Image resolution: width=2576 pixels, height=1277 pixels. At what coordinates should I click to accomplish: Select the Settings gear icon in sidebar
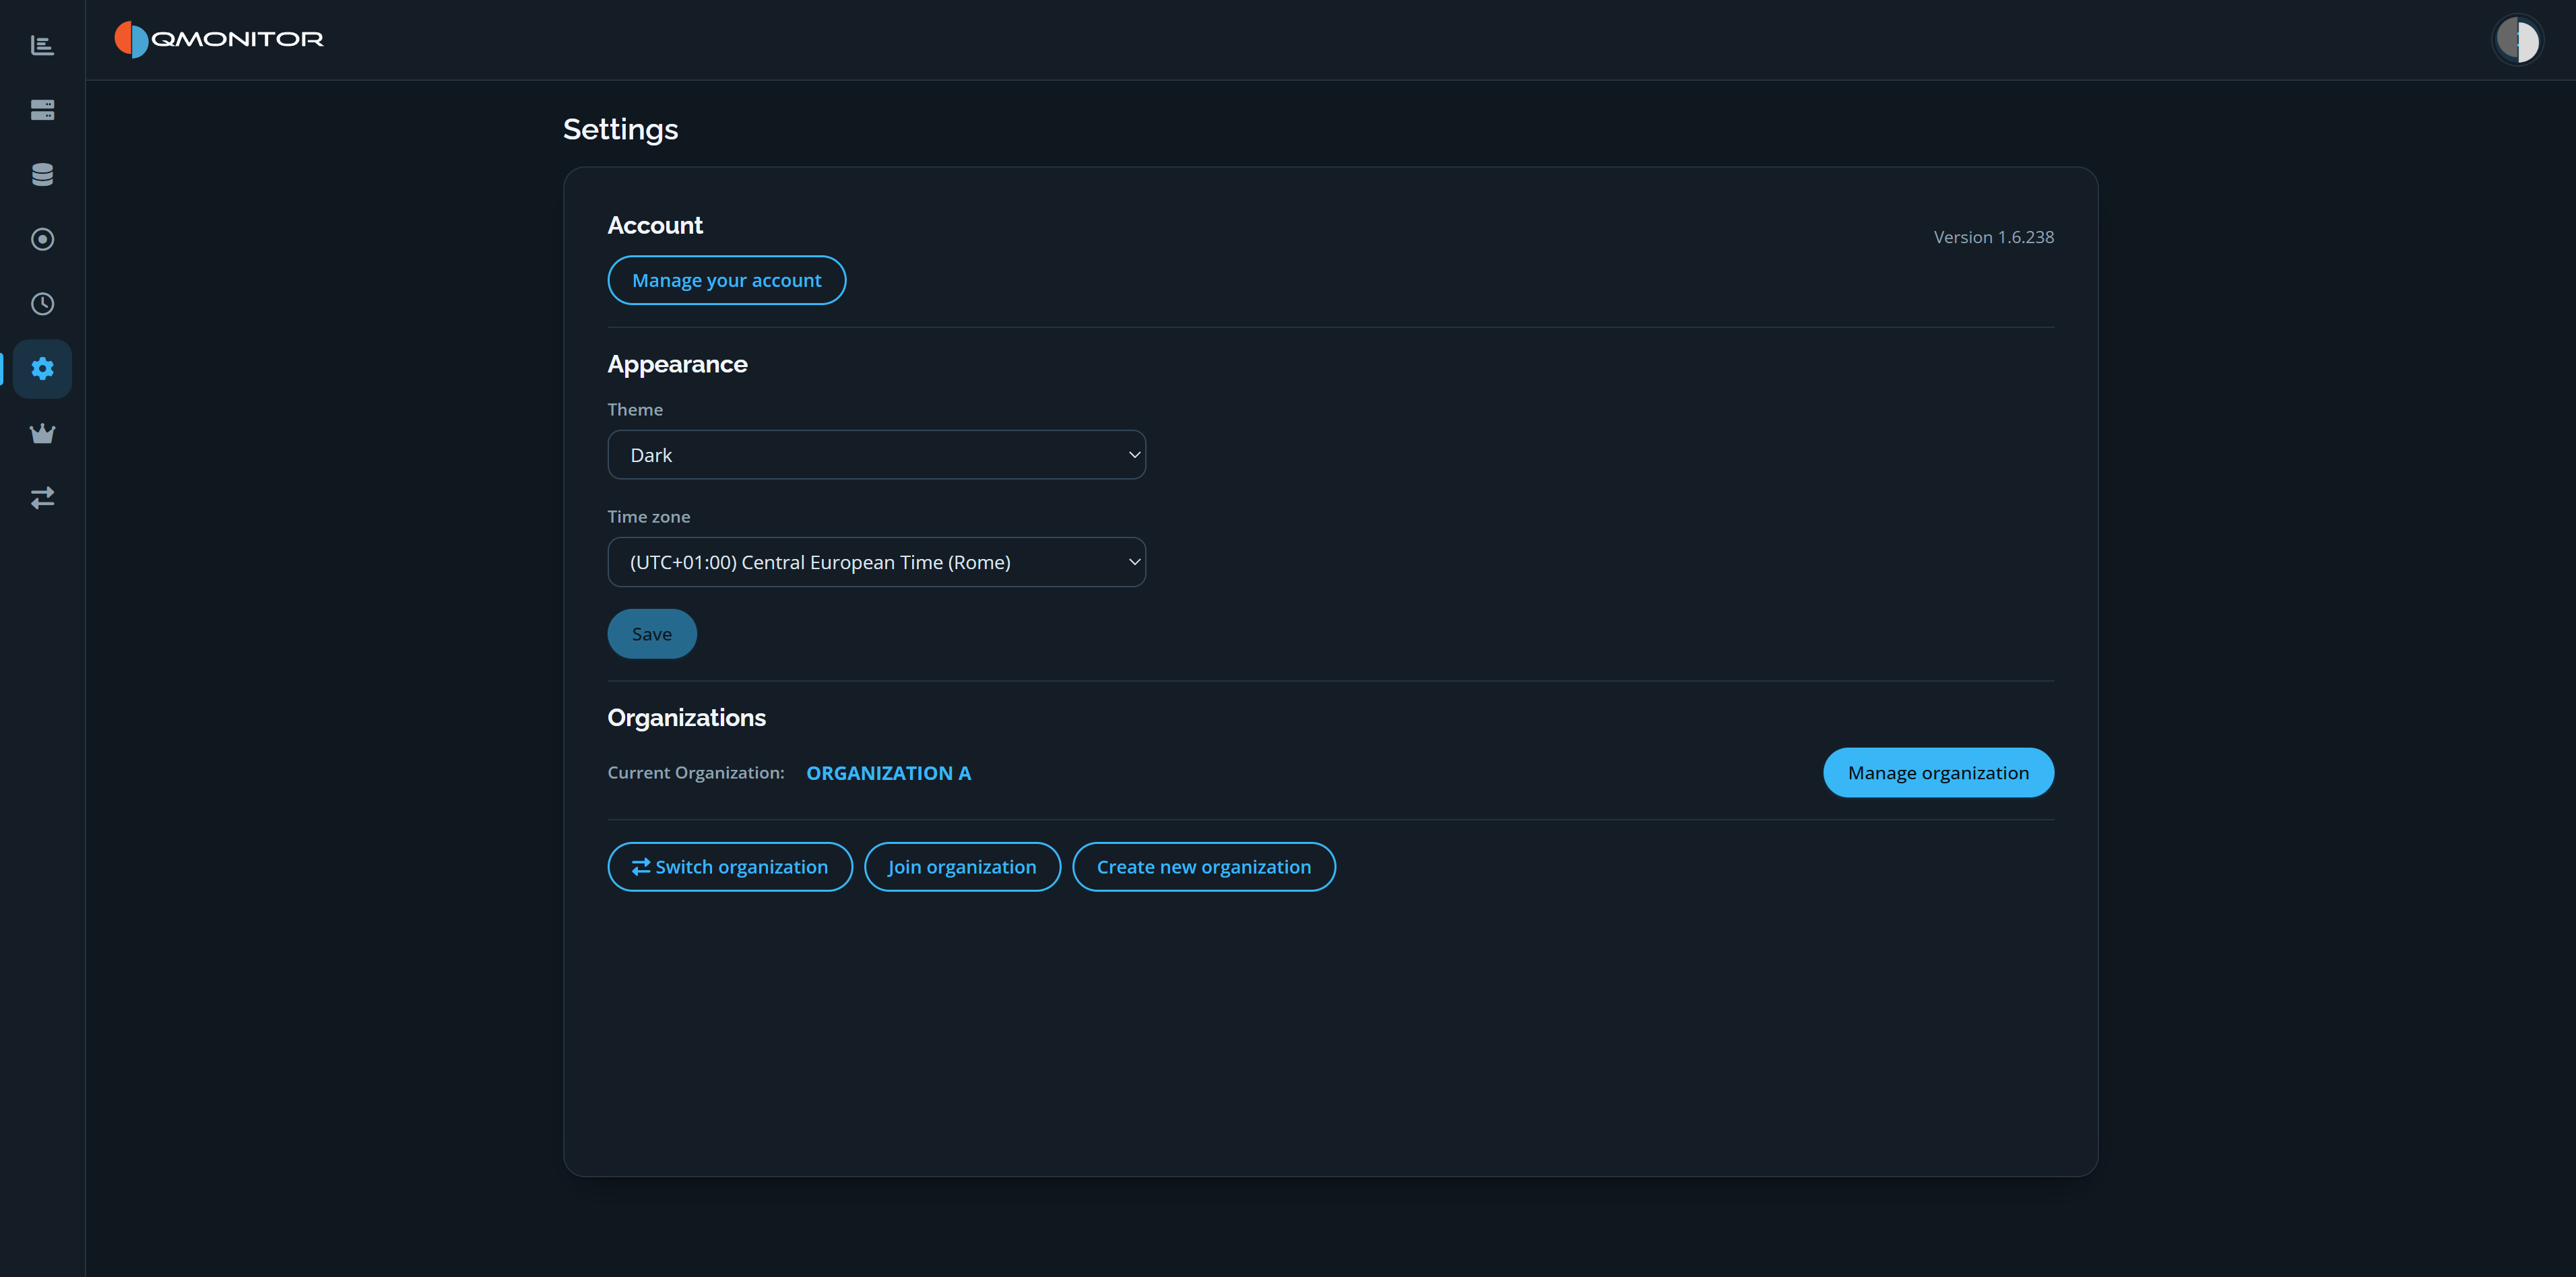42,368
